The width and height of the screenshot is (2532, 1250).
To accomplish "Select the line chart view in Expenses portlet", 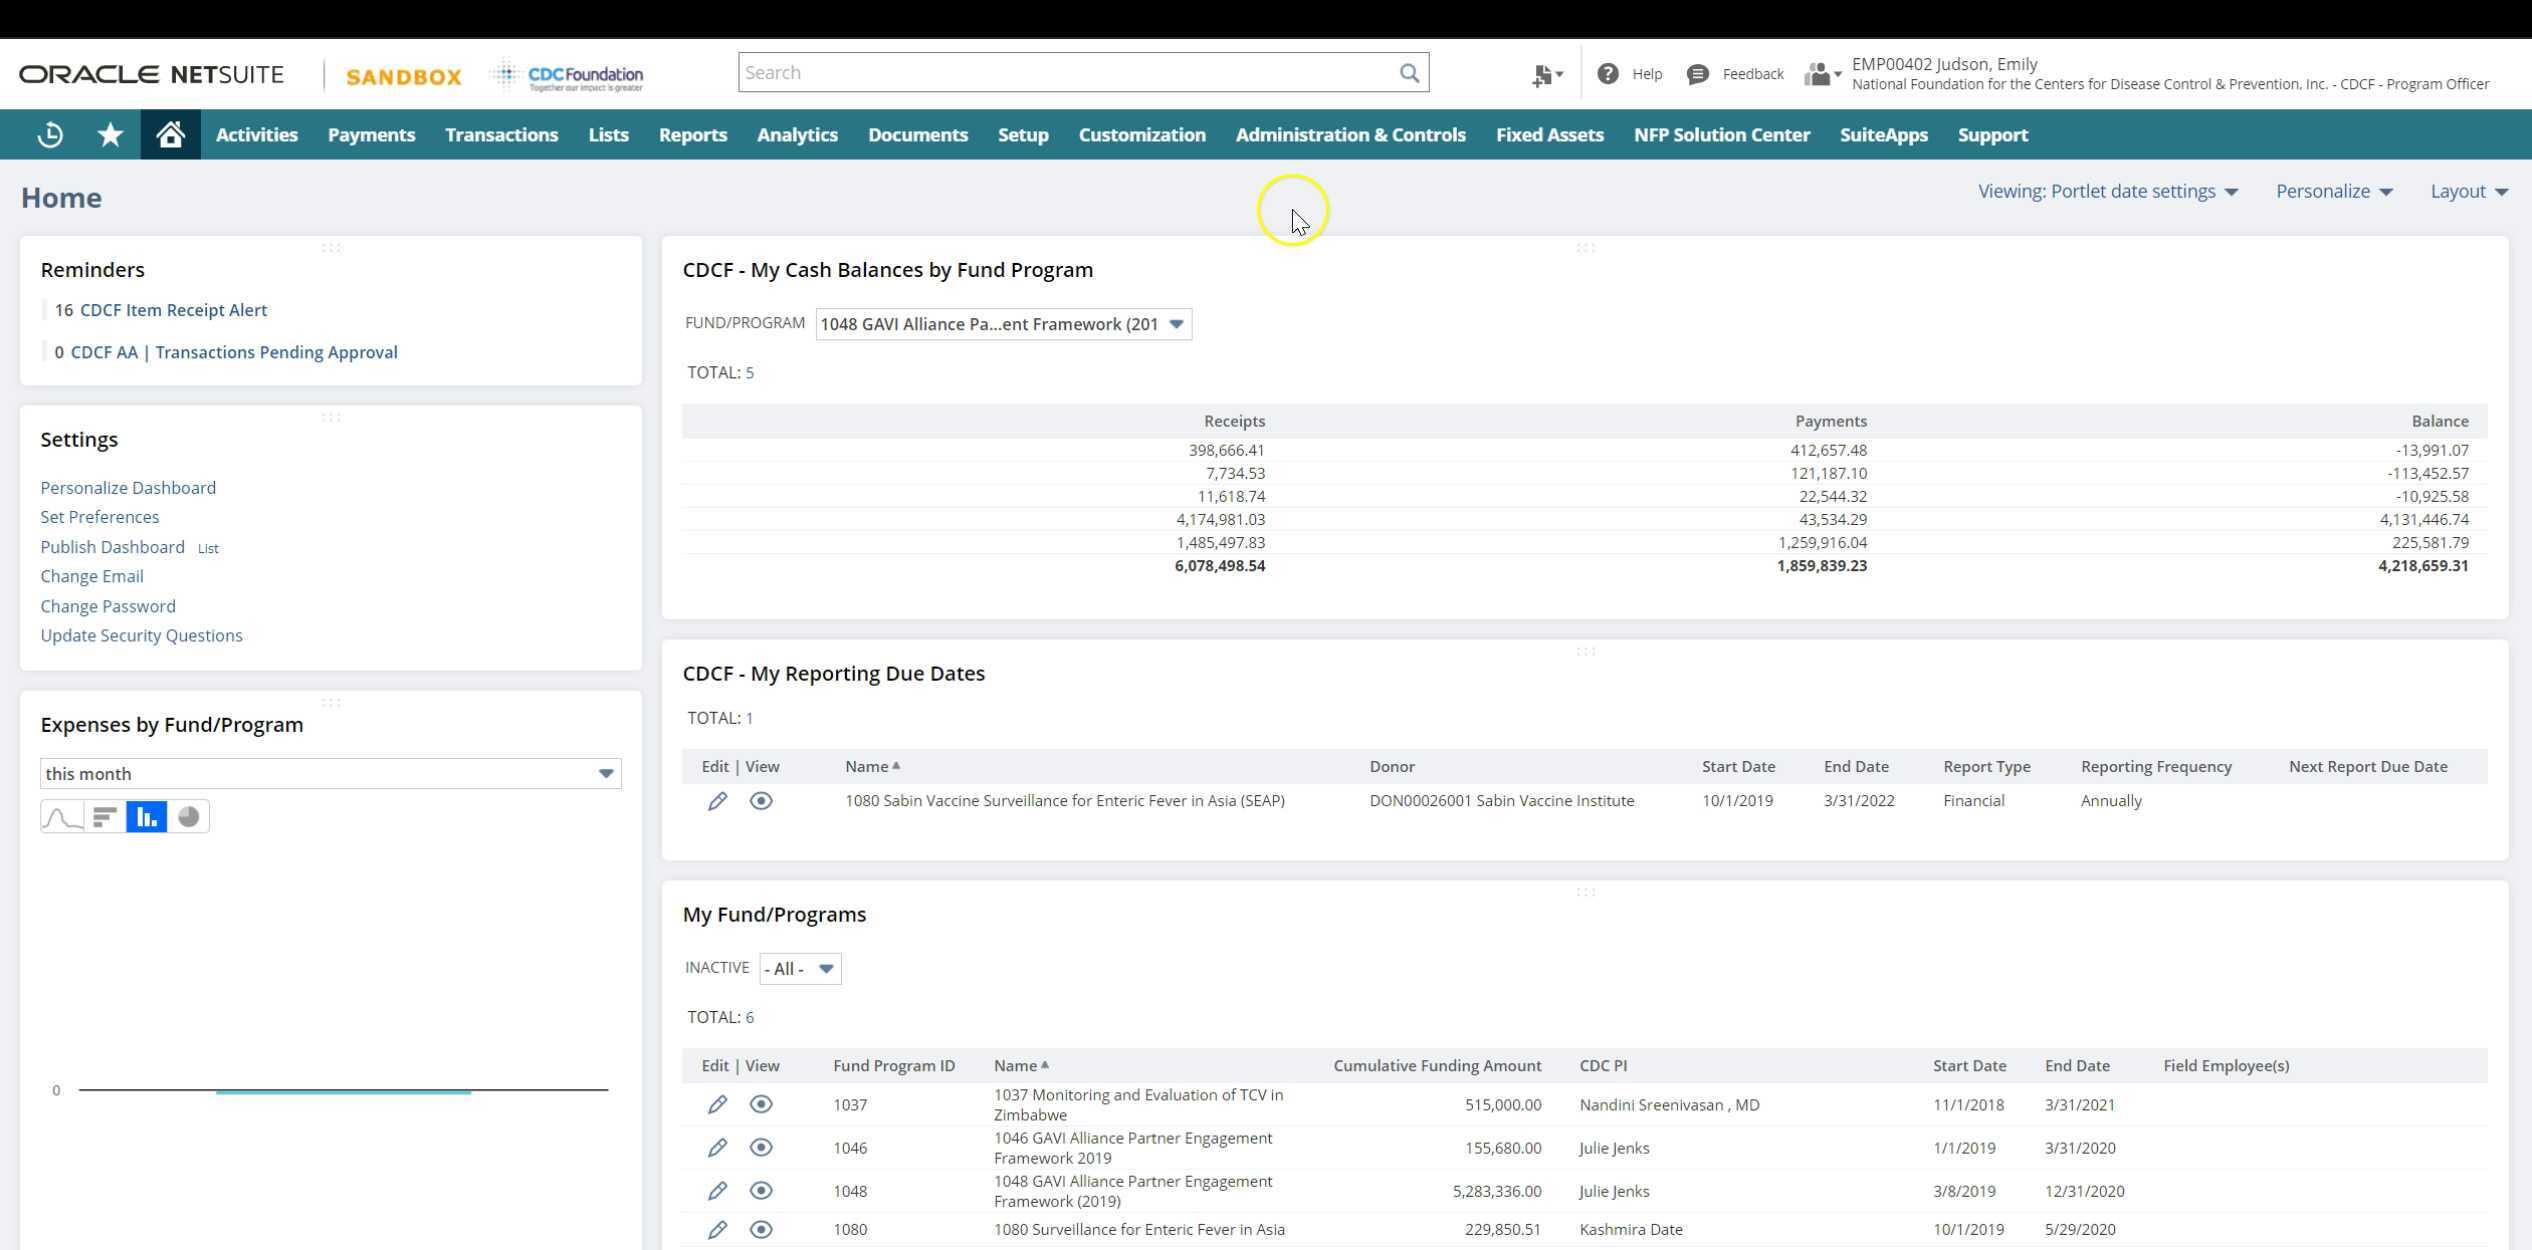I will coord(61,816).
